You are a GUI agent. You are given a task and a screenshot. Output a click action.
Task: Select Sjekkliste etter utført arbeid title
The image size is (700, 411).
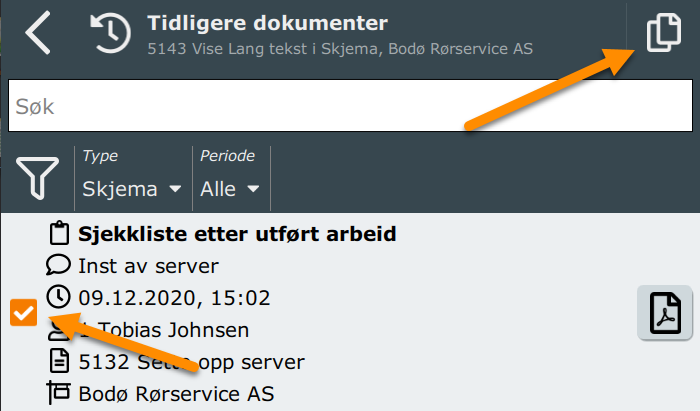(237, 234)
